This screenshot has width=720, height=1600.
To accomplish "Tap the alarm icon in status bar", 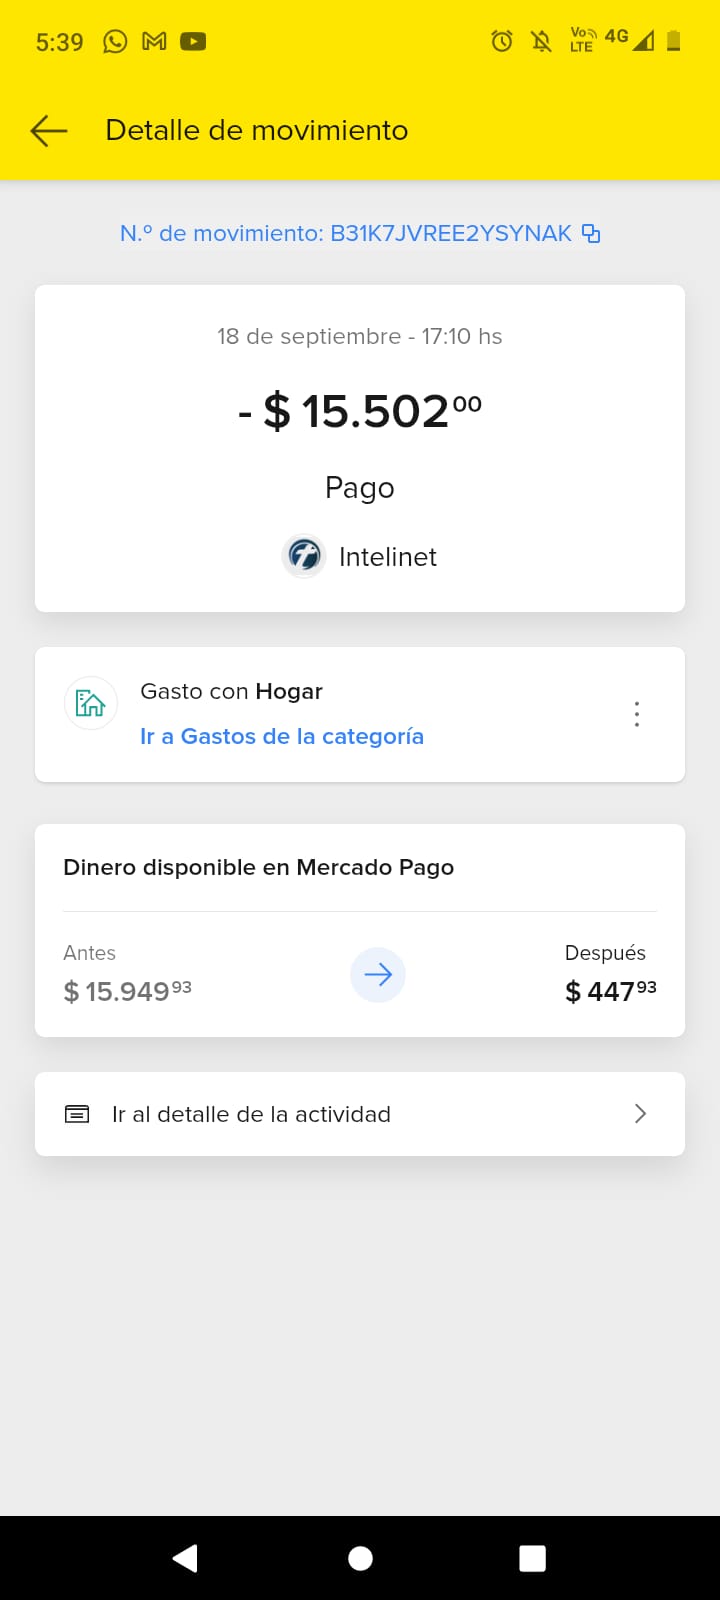I will point(502,41).
